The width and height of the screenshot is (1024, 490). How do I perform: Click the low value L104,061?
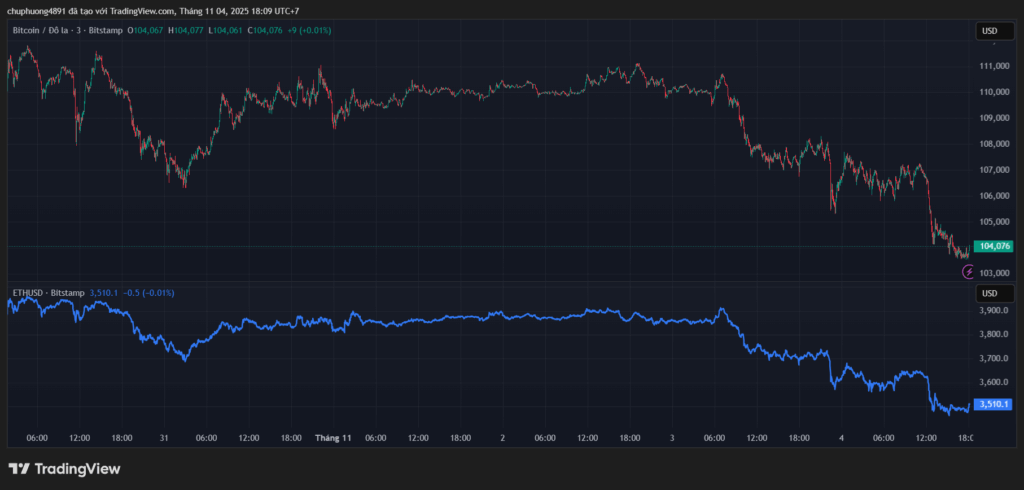tap(226, 31)
